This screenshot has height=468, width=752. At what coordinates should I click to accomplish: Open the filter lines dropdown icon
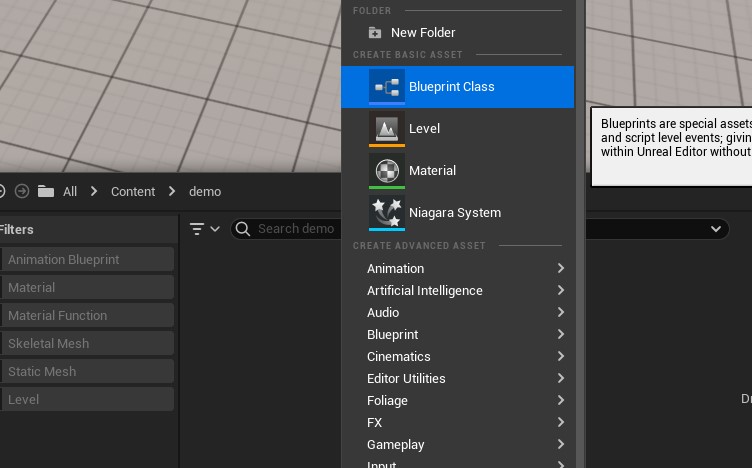(204, 229)
